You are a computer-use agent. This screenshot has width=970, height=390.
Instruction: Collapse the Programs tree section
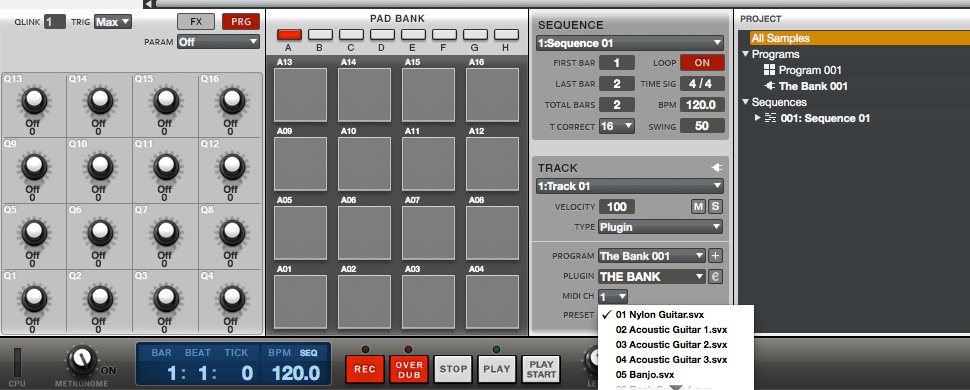pos(745,54)
